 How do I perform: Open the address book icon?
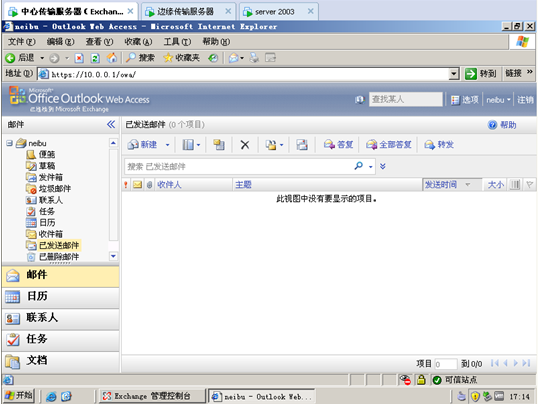click(x=360, y=100)
